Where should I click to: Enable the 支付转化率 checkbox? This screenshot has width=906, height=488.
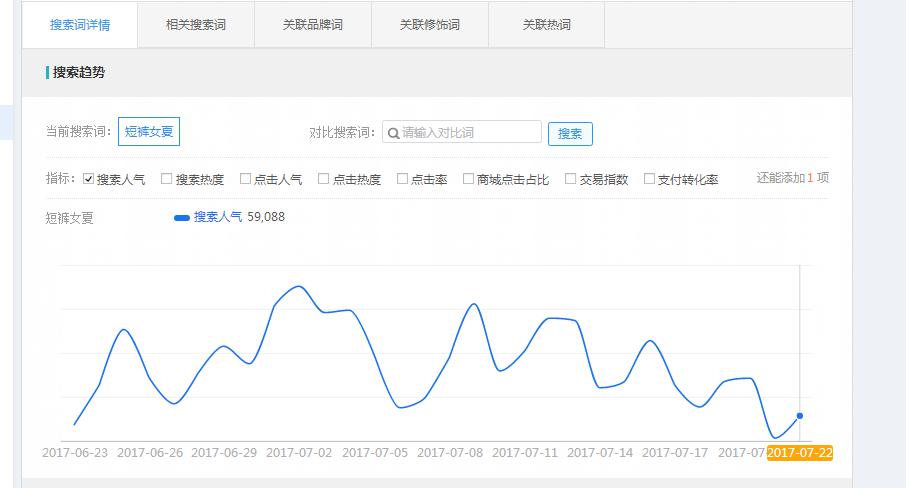pyautogui.click(x=649, y=179)
